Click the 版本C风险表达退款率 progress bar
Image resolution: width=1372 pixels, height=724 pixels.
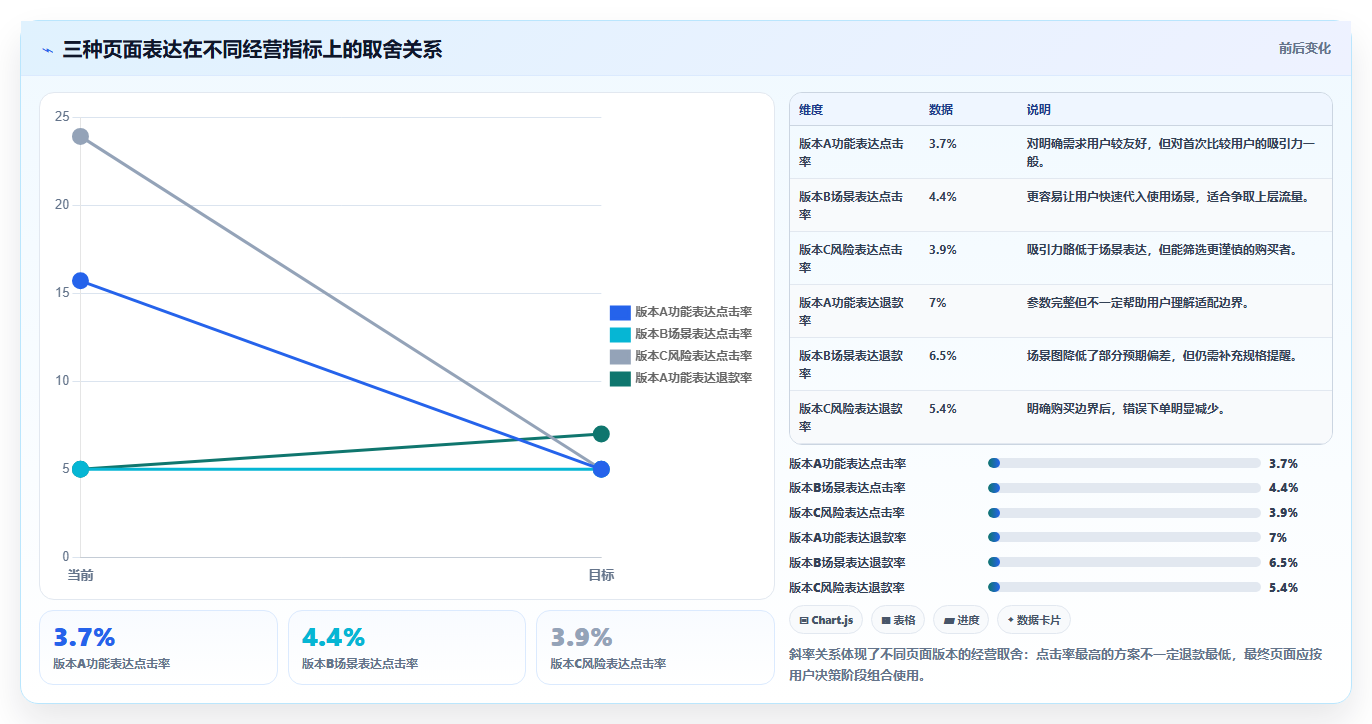point(1124,588)
